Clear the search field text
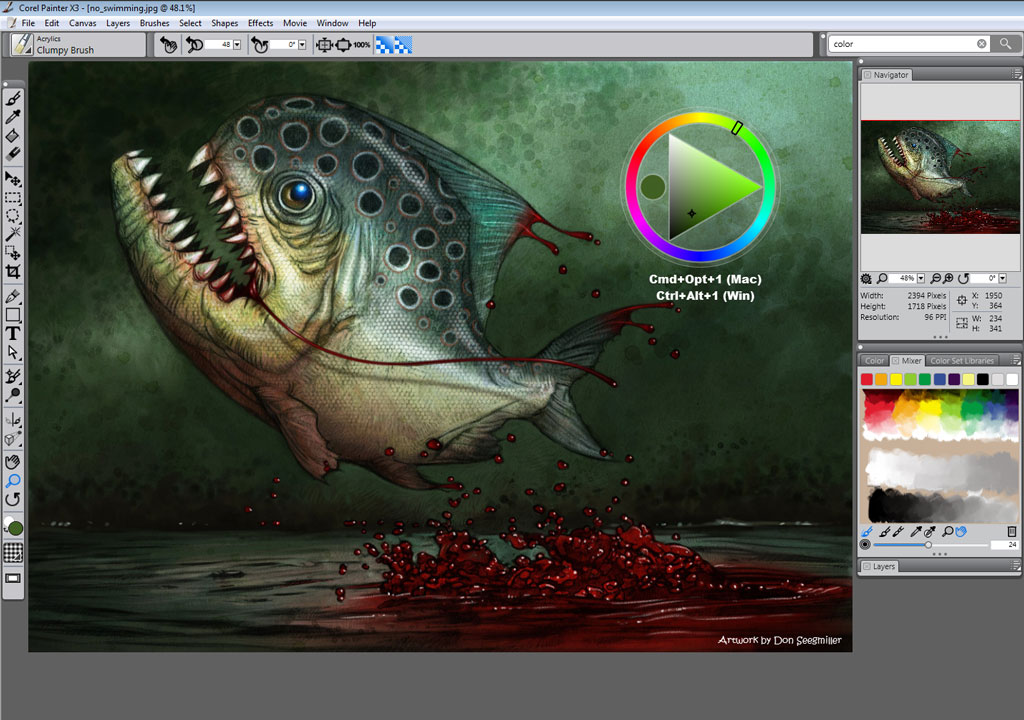The height and width of the screenshot is (720, 1024). click(981, 44)
